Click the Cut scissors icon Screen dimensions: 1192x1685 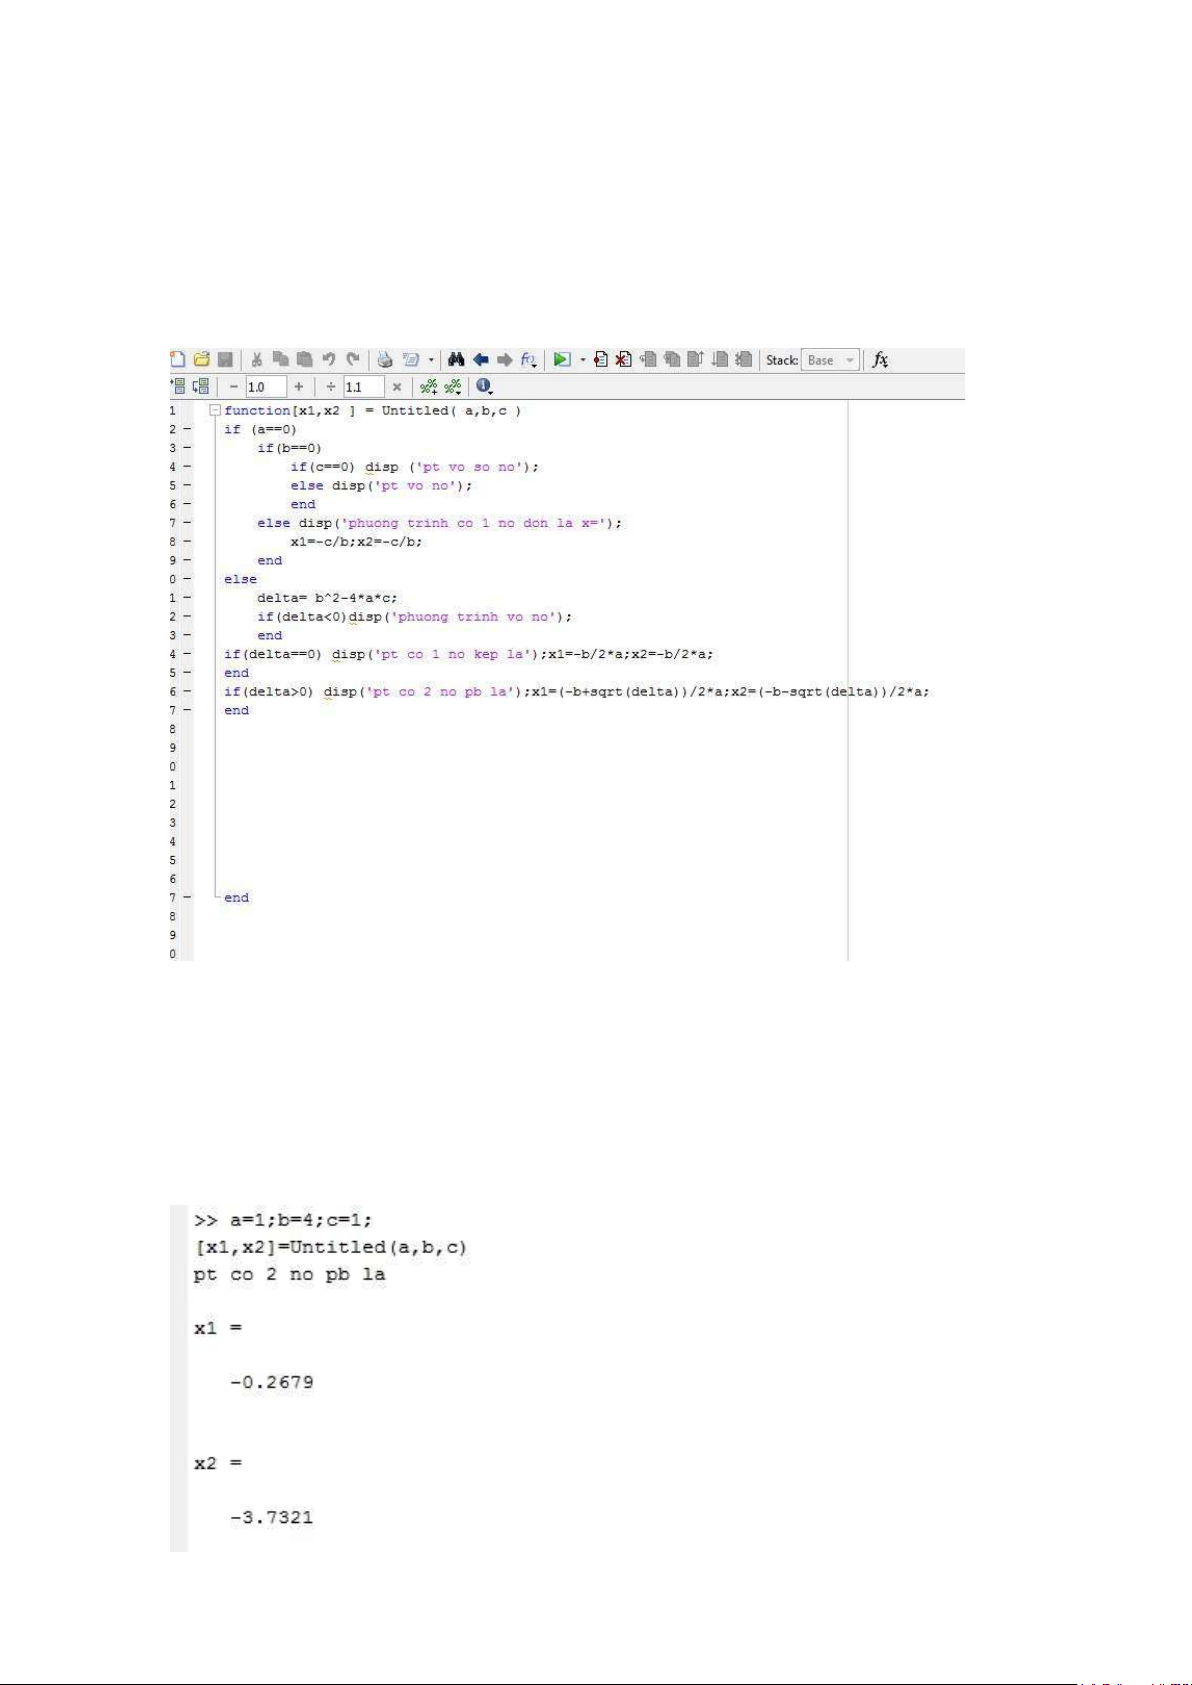[x=257, y=360]
